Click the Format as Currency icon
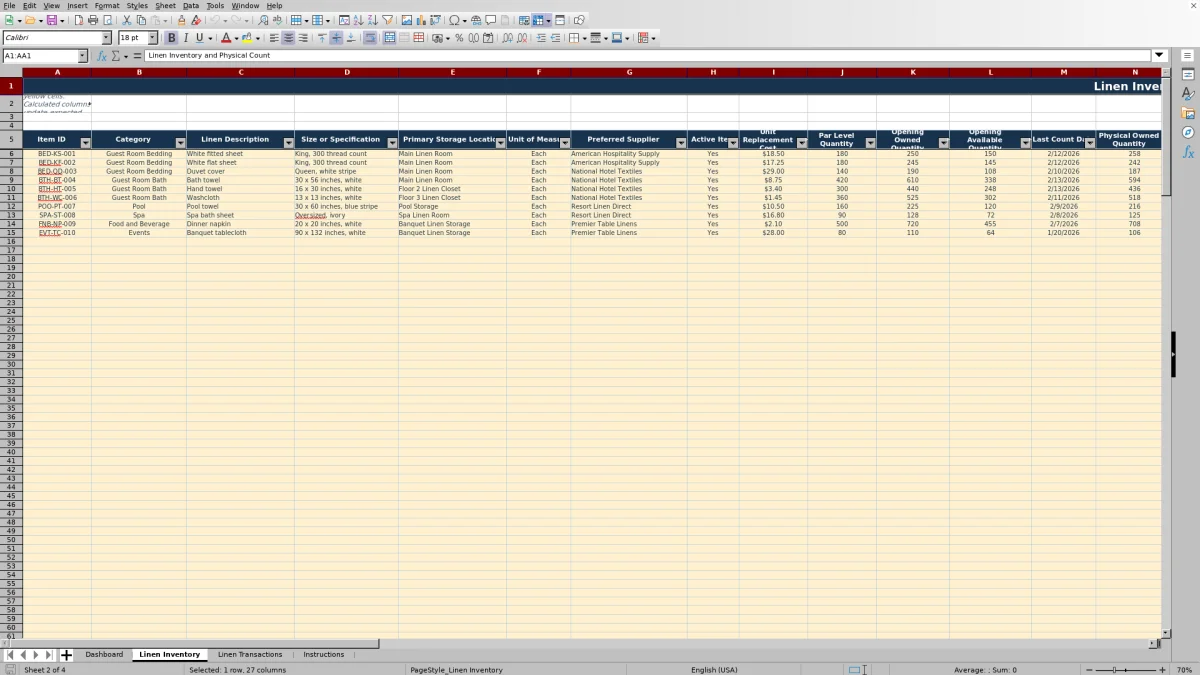Viewport: 1200px width, 675px height. tap(438, 38)
